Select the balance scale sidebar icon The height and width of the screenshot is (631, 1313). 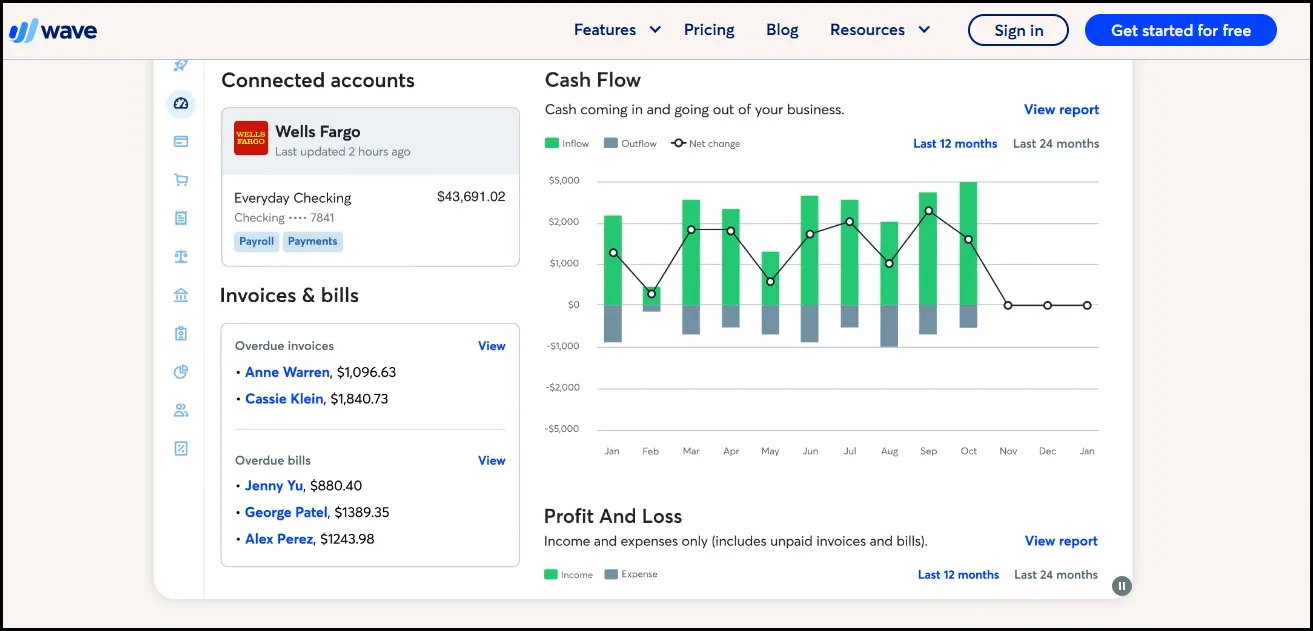point(180,256)
